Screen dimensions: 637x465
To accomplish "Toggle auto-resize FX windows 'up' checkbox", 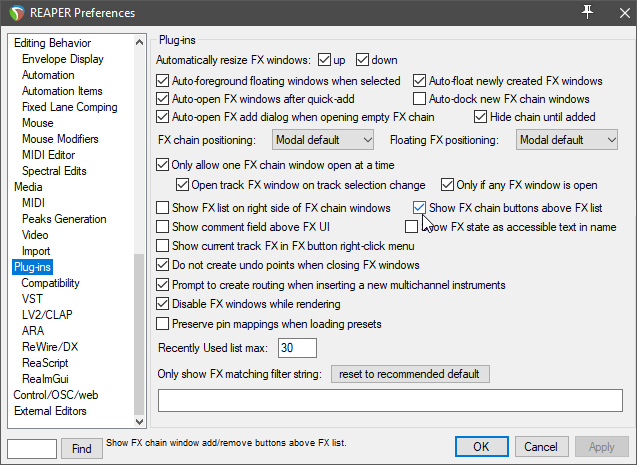I will (325, 61).
